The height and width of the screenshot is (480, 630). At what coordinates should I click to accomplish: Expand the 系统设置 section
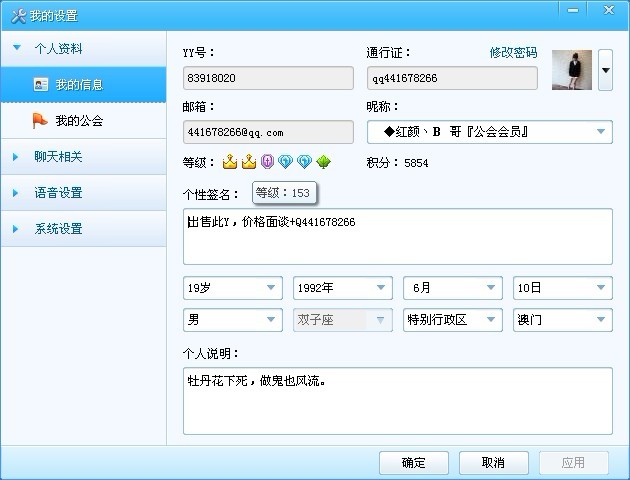(x=84, y=229)
